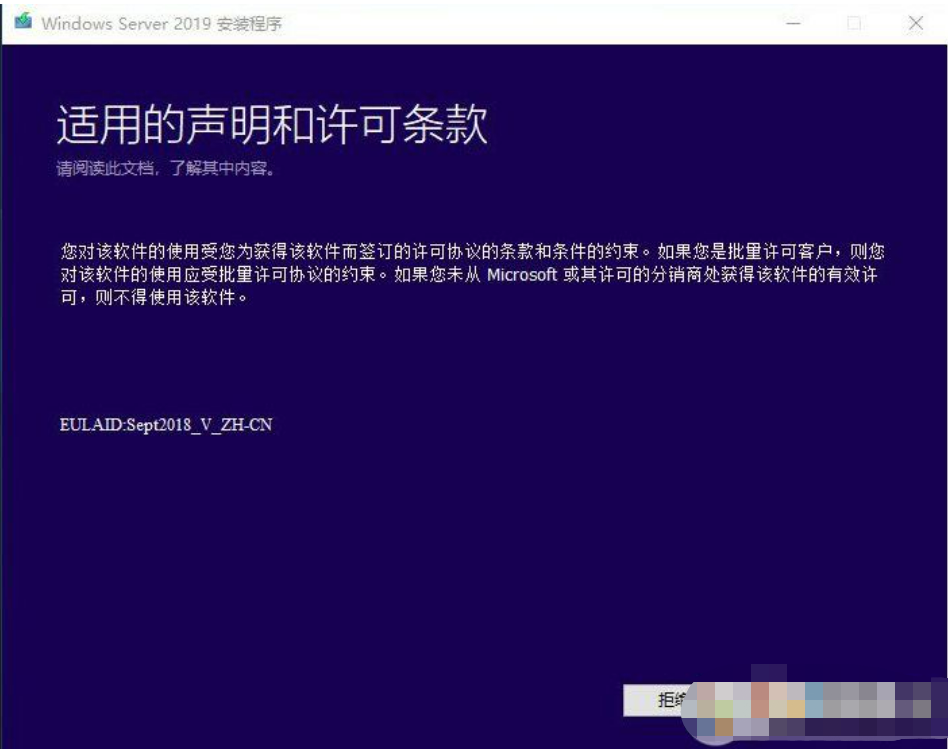Click the disabled maximize button
The image size is (948, 750).
click(x=854, y=23)
